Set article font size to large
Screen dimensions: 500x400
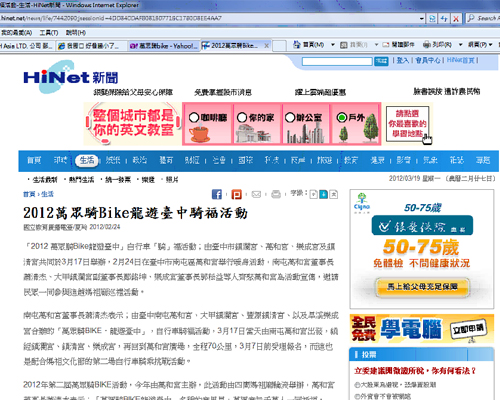(x=334, y=194)
